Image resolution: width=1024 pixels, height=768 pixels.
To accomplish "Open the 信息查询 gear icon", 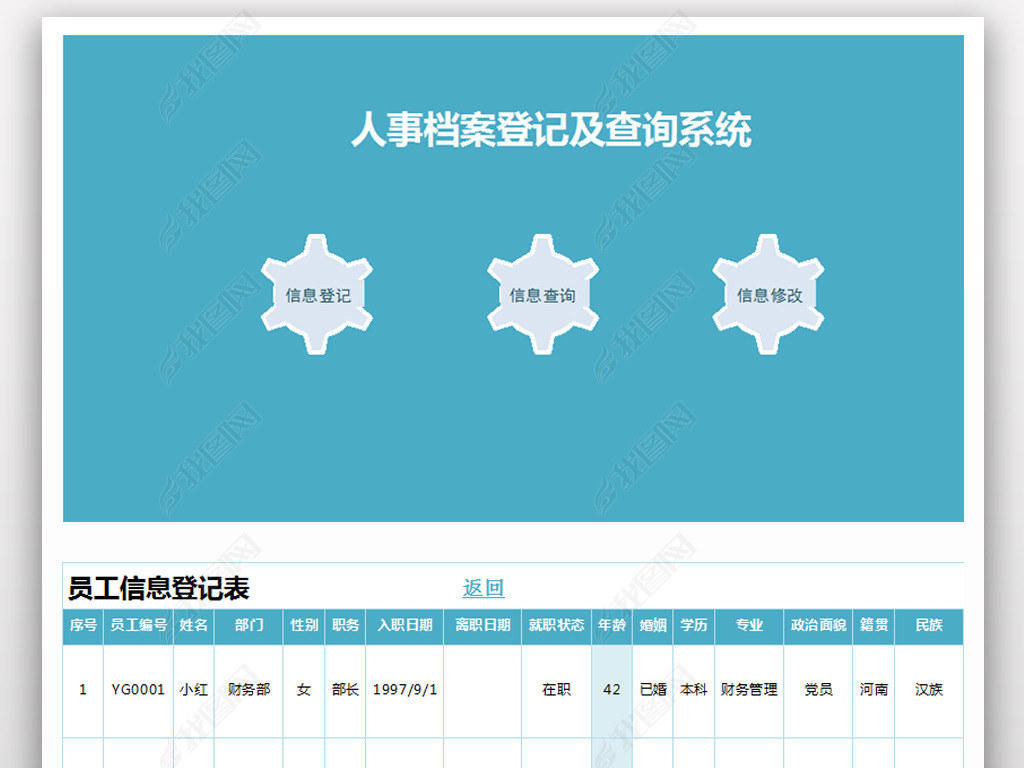I will pyautogui.click(x=542, y=295).
